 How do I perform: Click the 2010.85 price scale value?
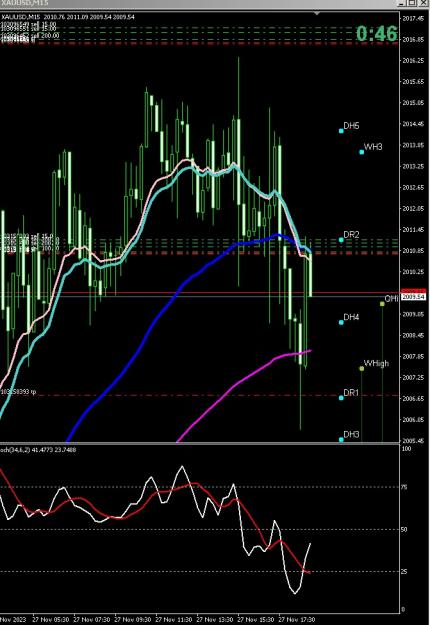(x=413, y=251)
